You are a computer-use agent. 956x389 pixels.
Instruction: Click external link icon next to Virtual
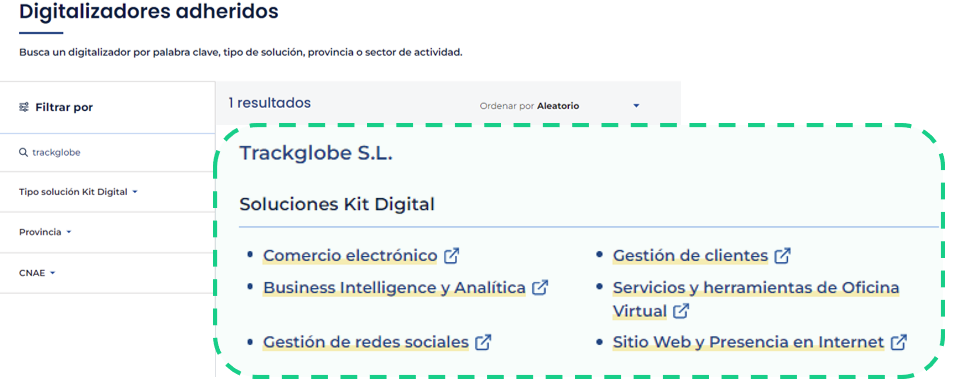pyautogui.click(x=680, y=311)
